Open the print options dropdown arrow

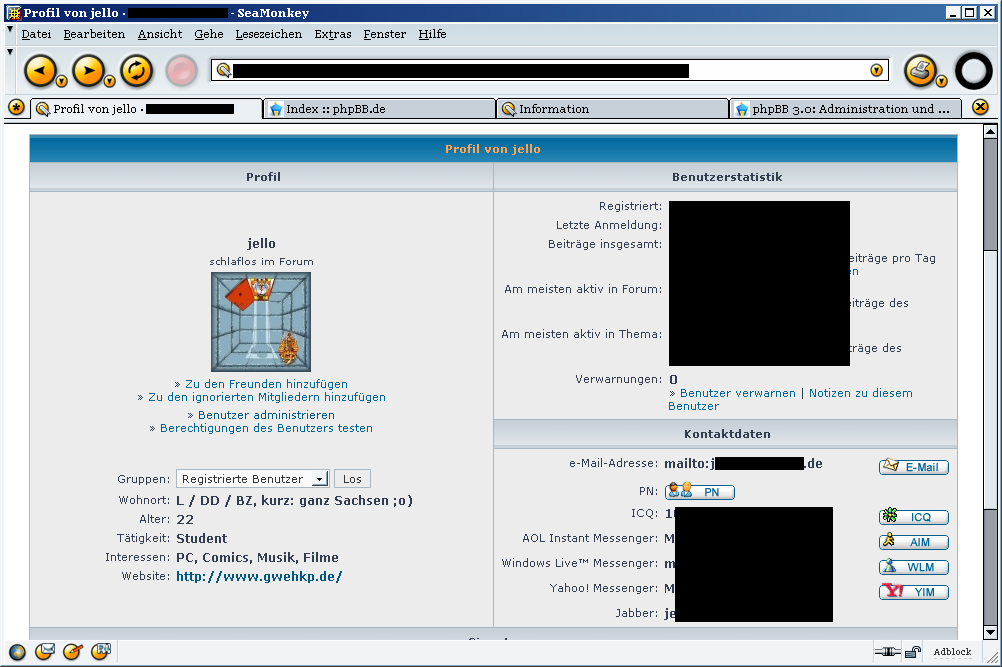pyautogui.click(x=941, y=81)
